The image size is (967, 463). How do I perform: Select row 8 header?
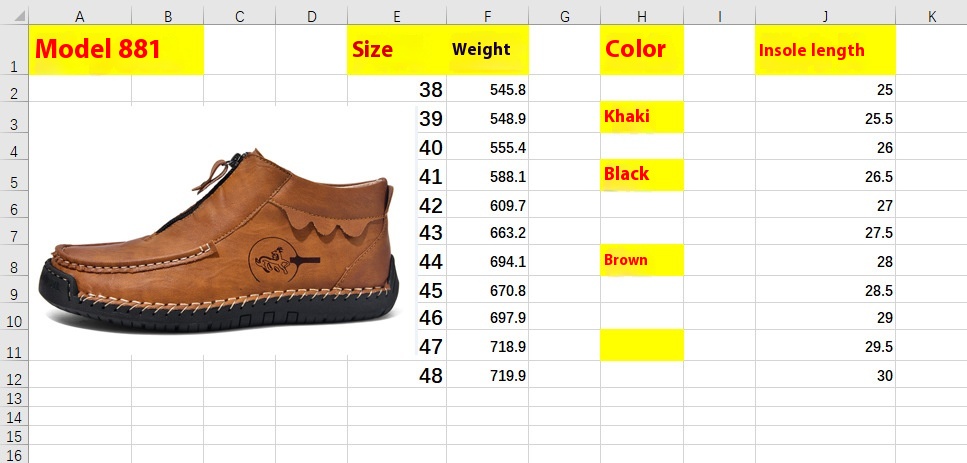(14, 260)
